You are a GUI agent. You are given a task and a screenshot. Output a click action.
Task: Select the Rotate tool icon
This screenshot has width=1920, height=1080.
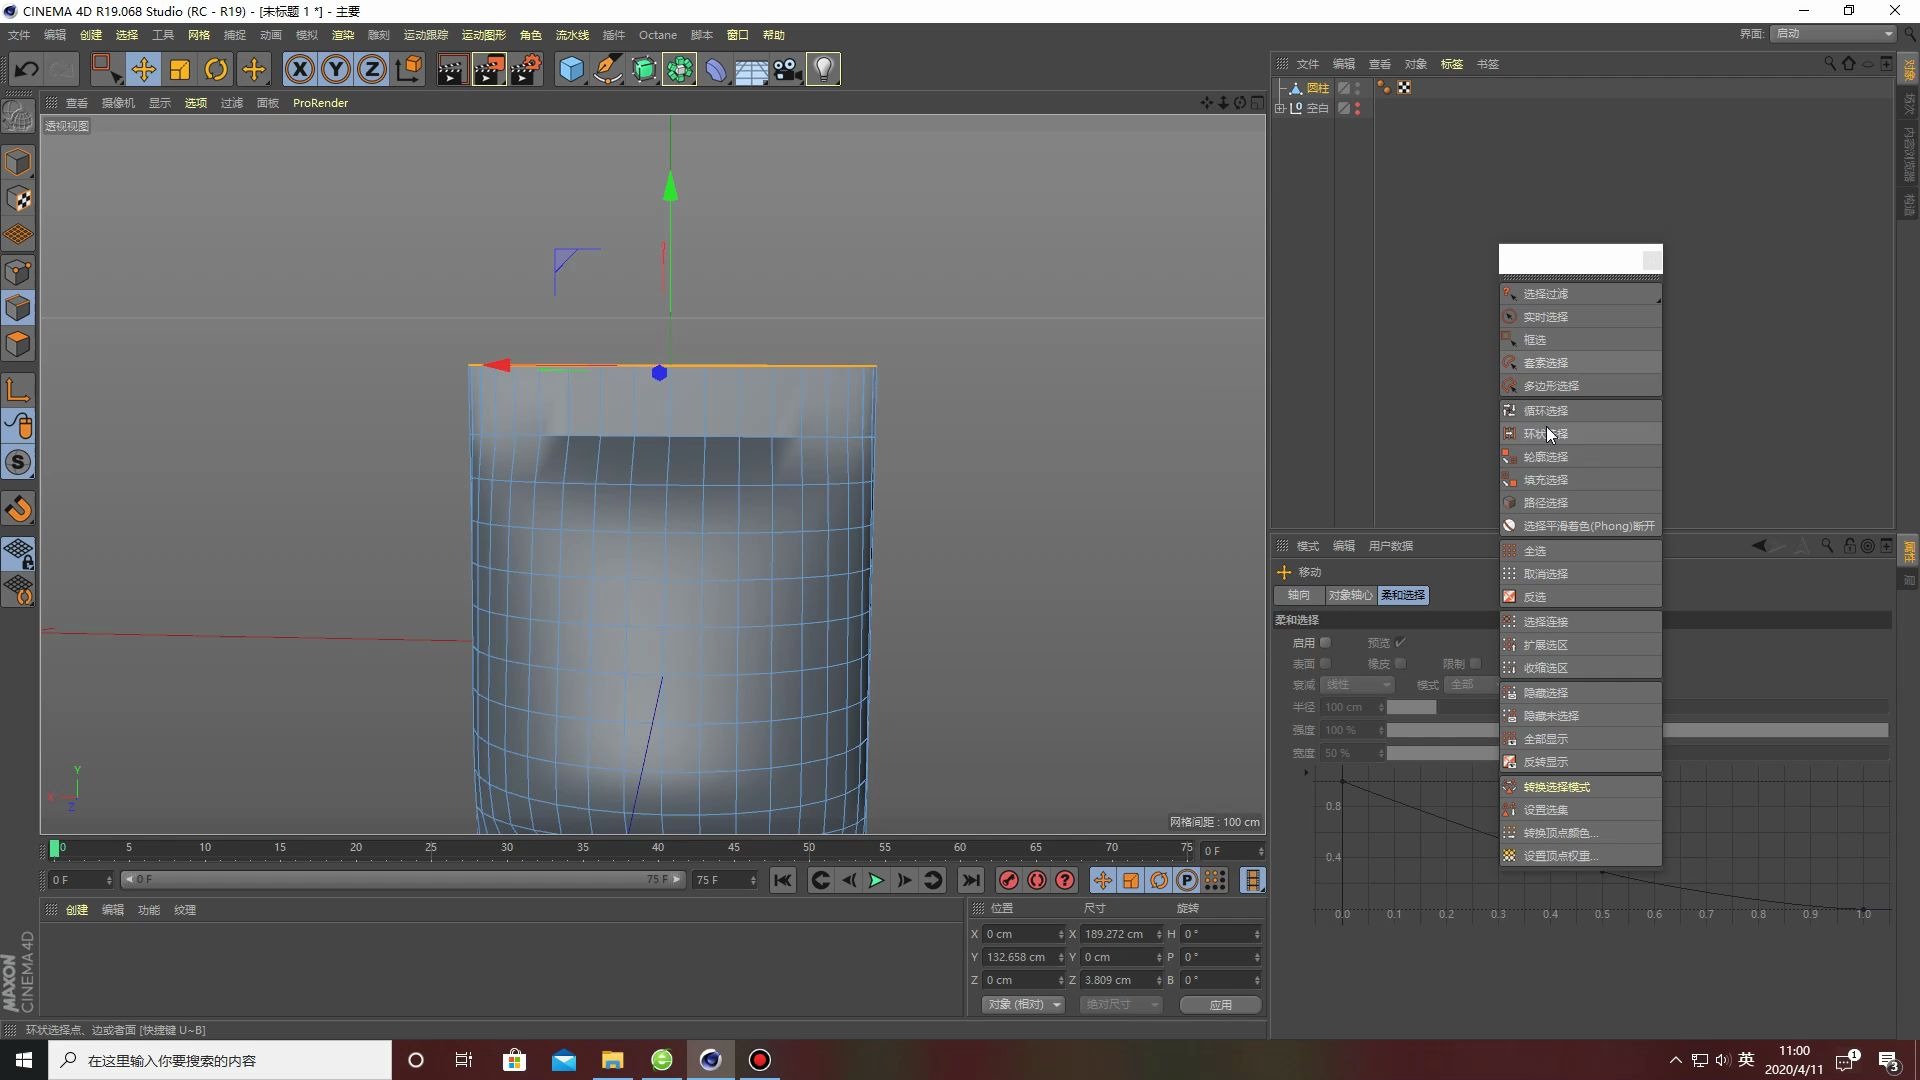[x=216, y=69]
